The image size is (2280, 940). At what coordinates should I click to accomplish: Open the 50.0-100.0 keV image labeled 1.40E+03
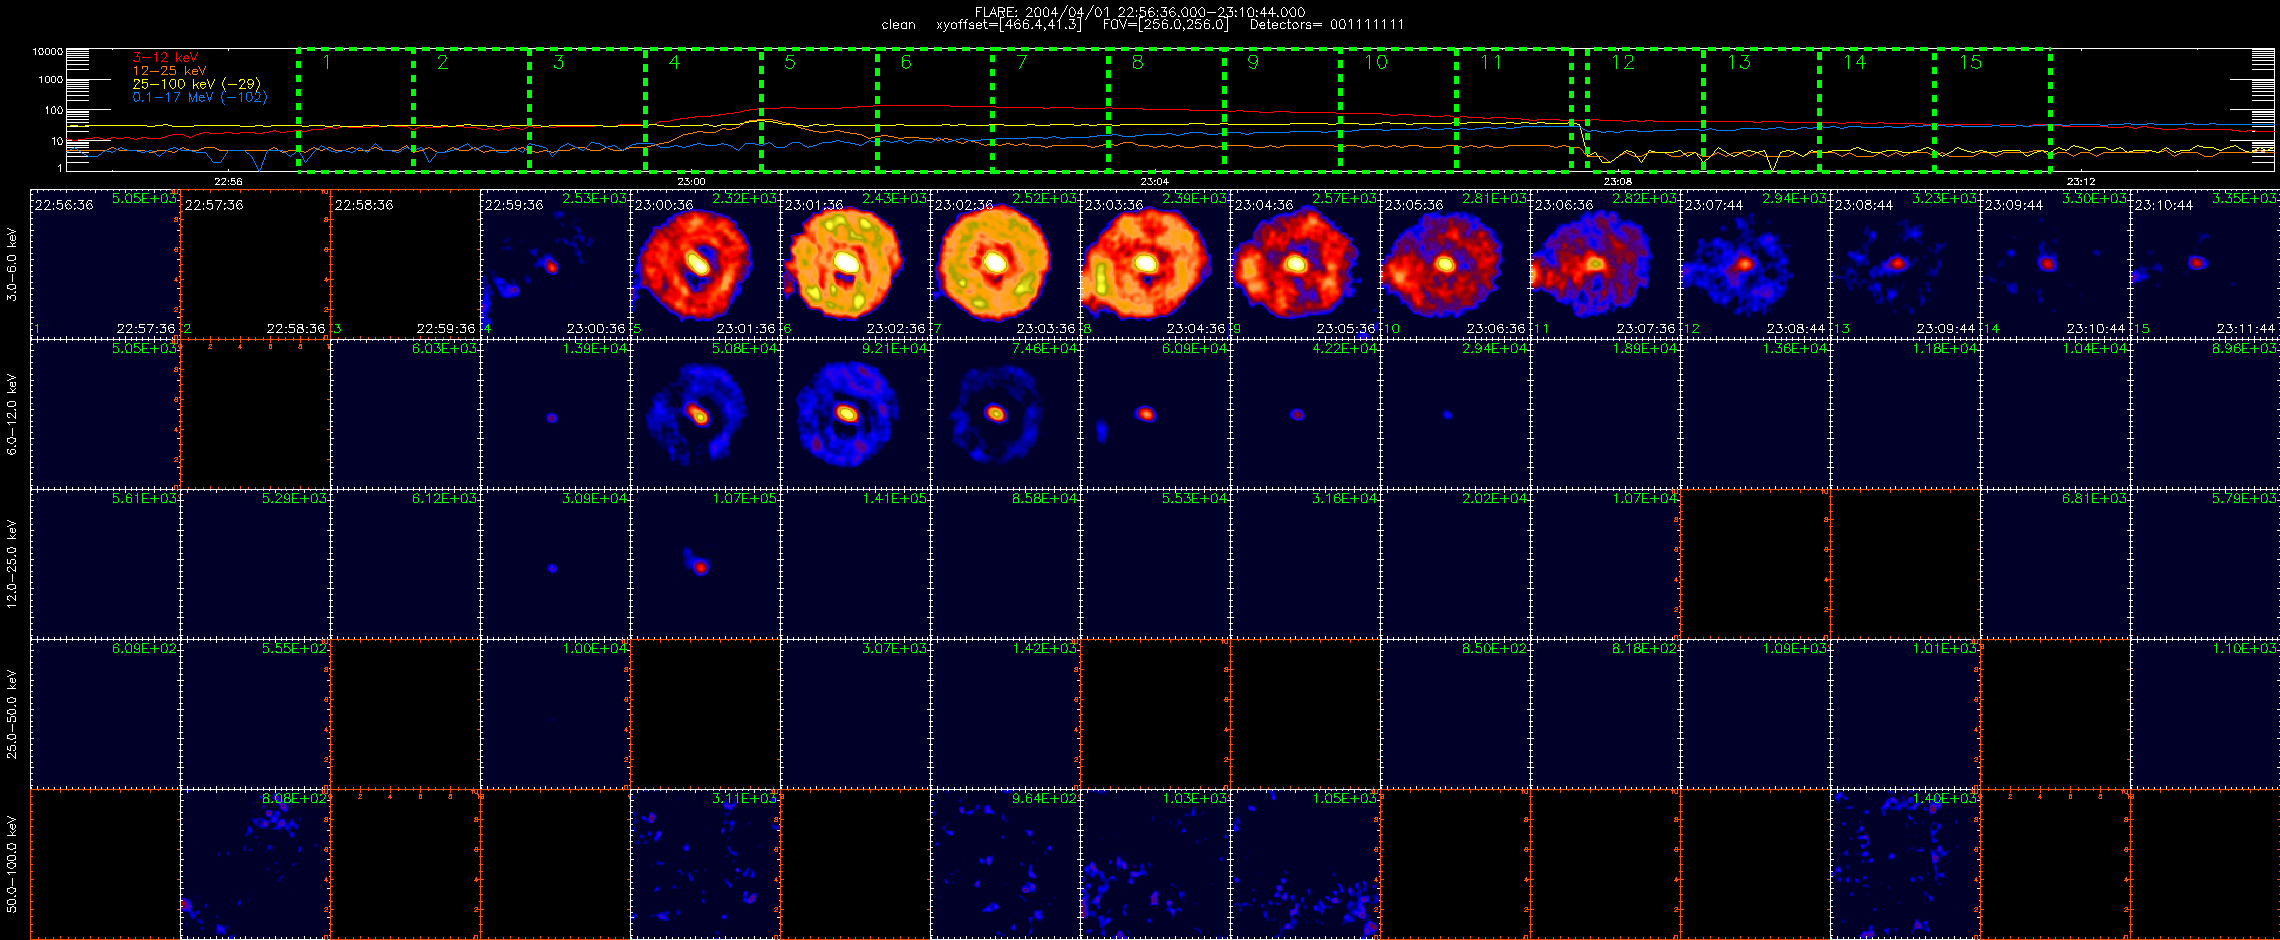point(1905,864)
